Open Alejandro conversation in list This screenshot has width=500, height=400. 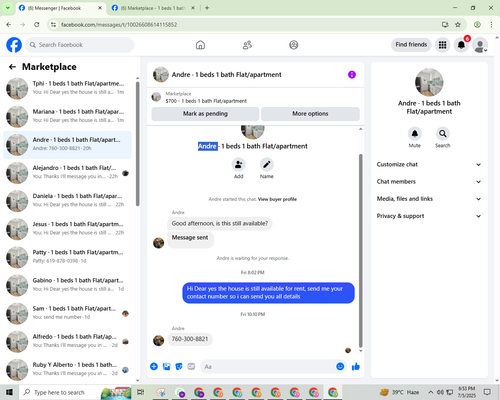[x=67, y=173]
